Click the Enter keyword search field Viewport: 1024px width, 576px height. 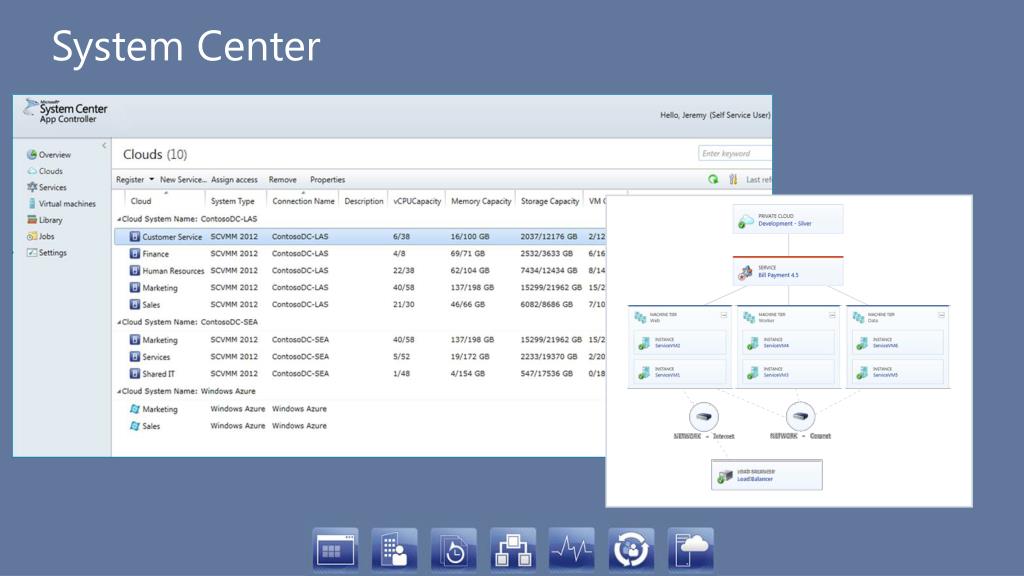(735, 153)
